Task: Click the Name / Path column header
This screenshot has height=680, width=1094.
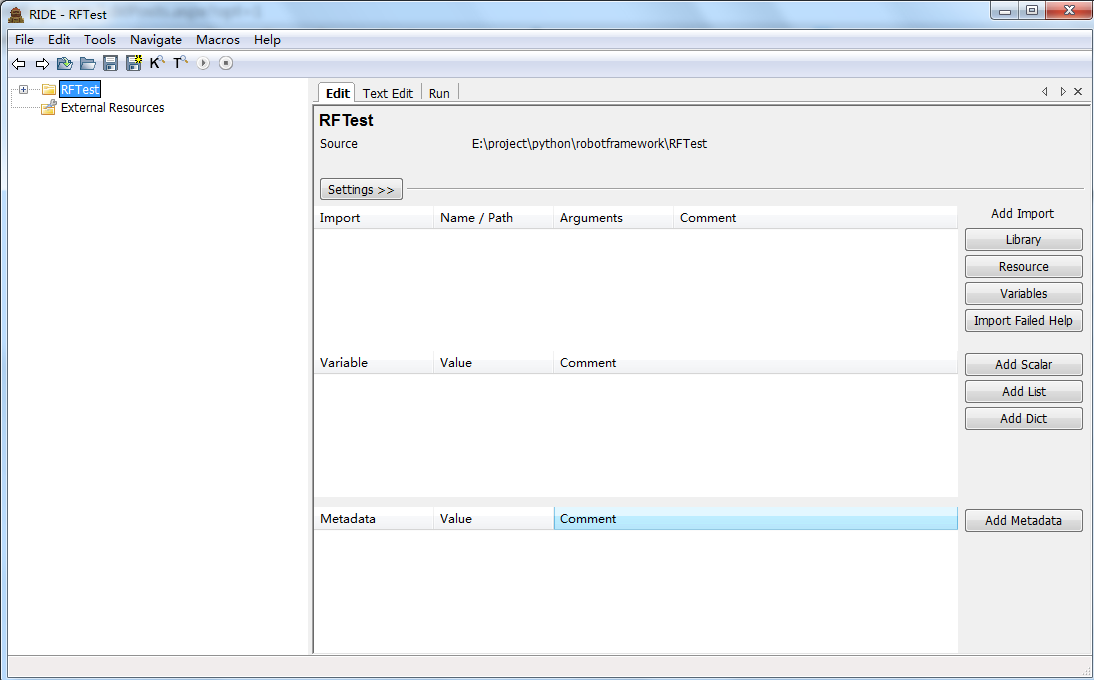Action: click(493, 218)
